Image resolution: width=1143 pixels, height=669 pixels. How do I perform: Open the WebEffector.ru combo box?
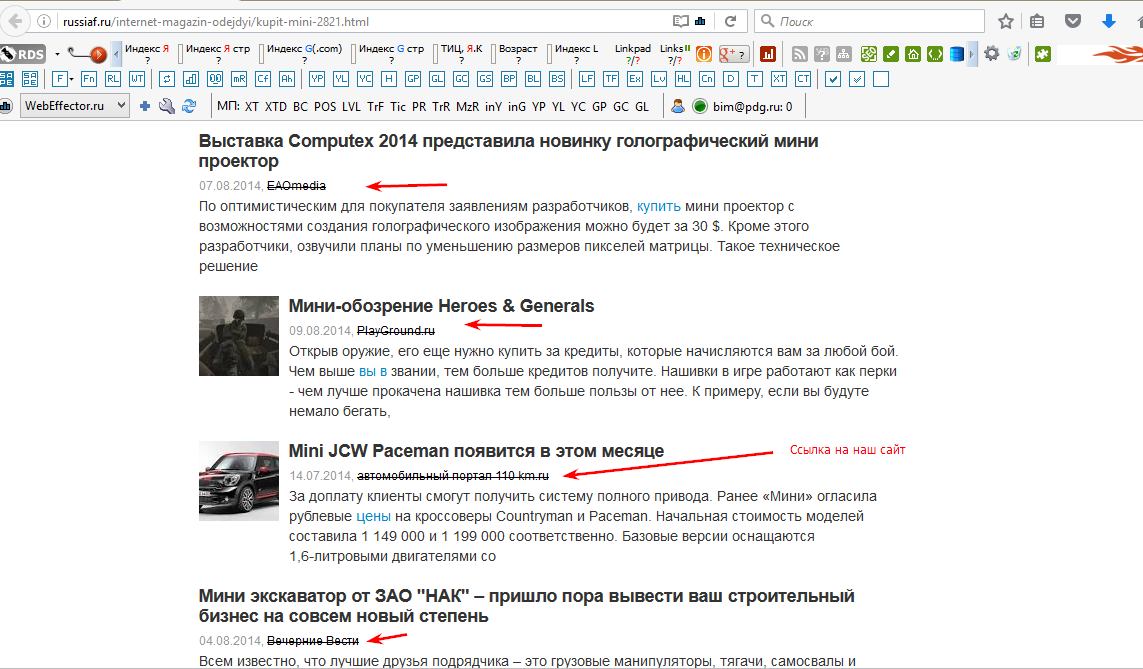pyautogui.click(x=75, y=106)
